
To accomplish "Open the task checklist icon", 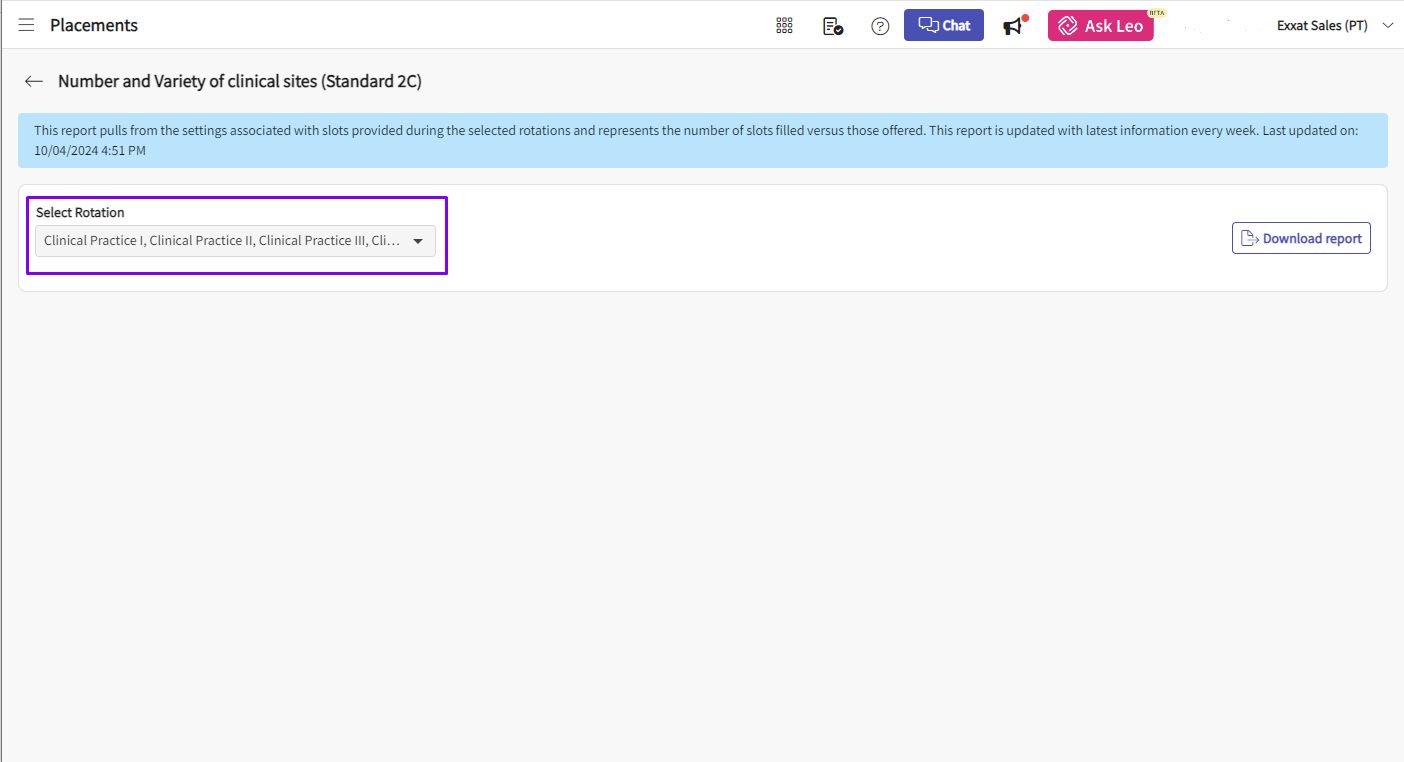I will pos(832,26).
